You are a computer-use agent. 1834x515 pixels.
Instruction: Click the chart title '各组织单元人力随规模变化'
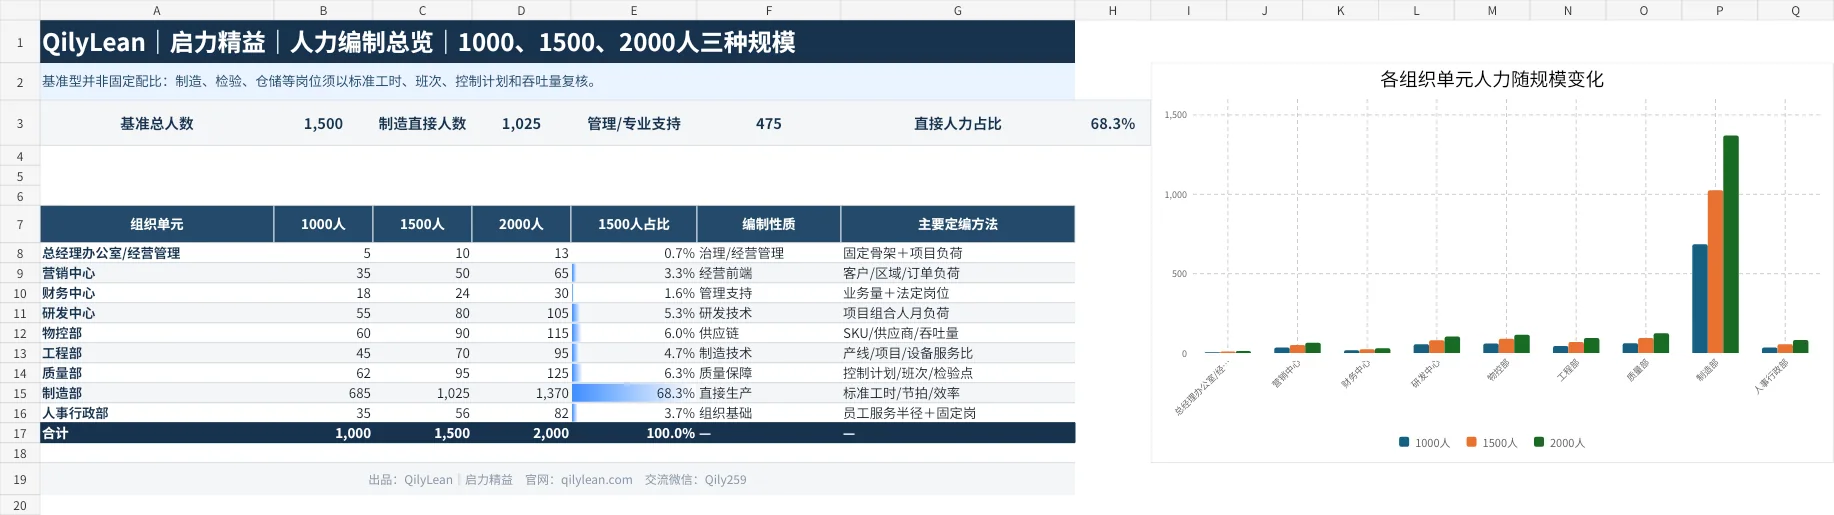[1491, 79]
